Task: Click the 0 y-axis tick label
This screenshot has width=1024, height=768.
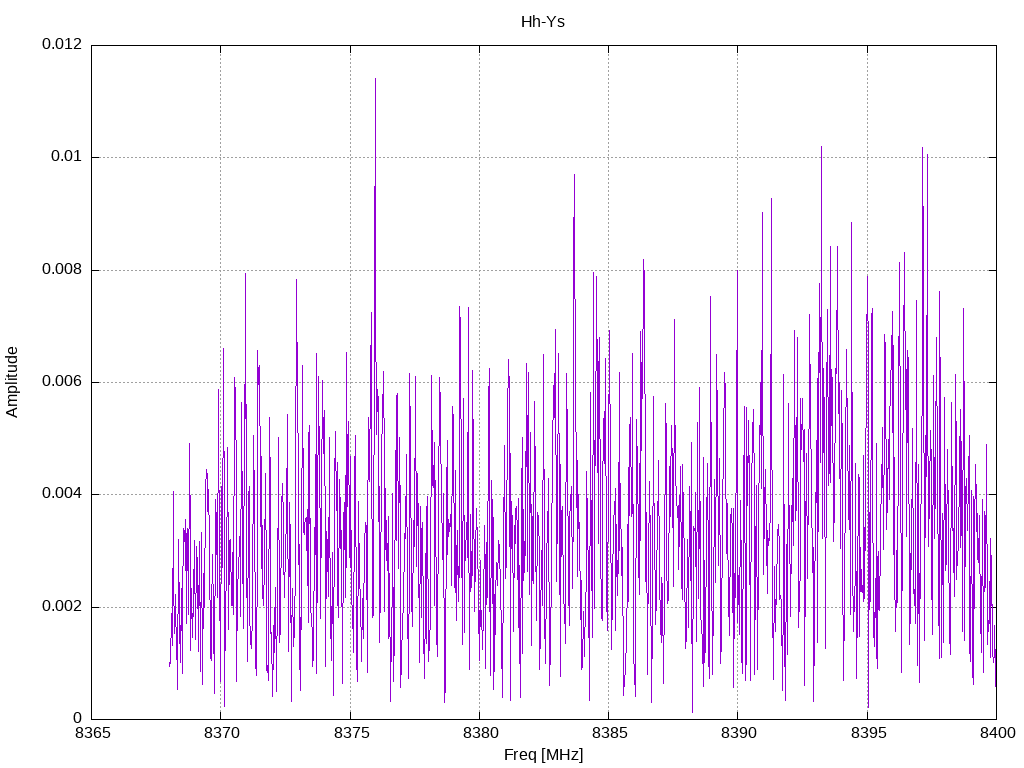Action: [x=78, y=718]
